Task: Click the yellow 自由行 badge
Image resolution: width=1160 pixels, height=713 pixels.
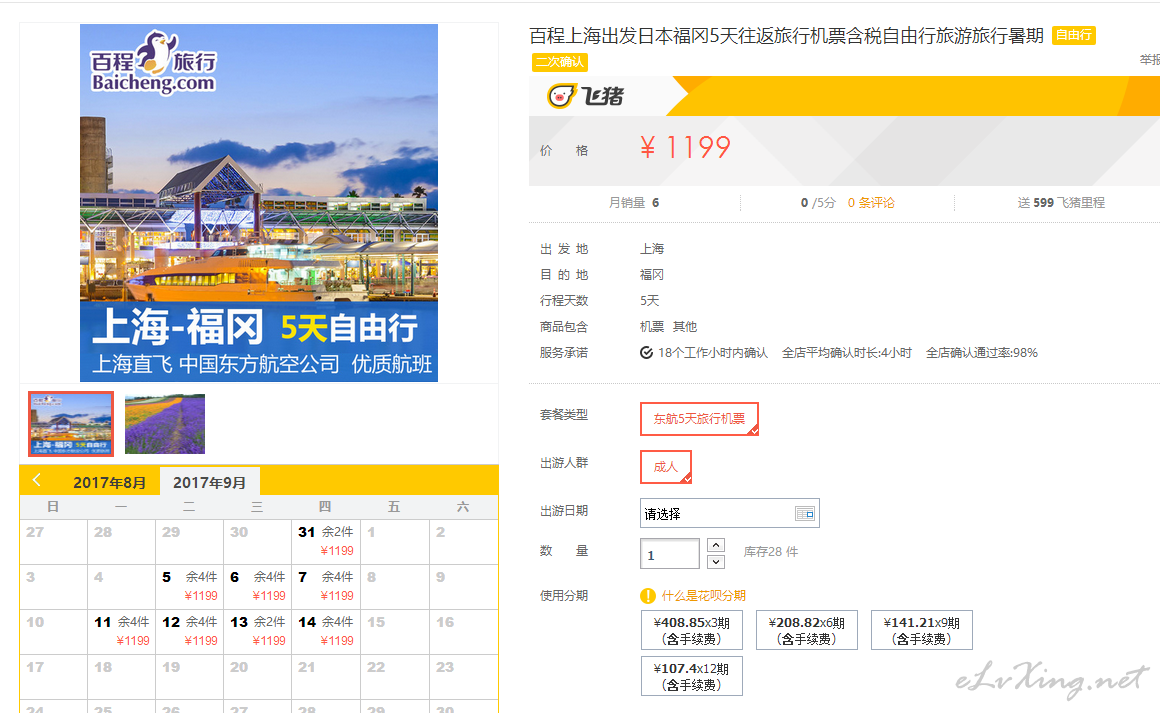Action: [x=1073, y=35]
